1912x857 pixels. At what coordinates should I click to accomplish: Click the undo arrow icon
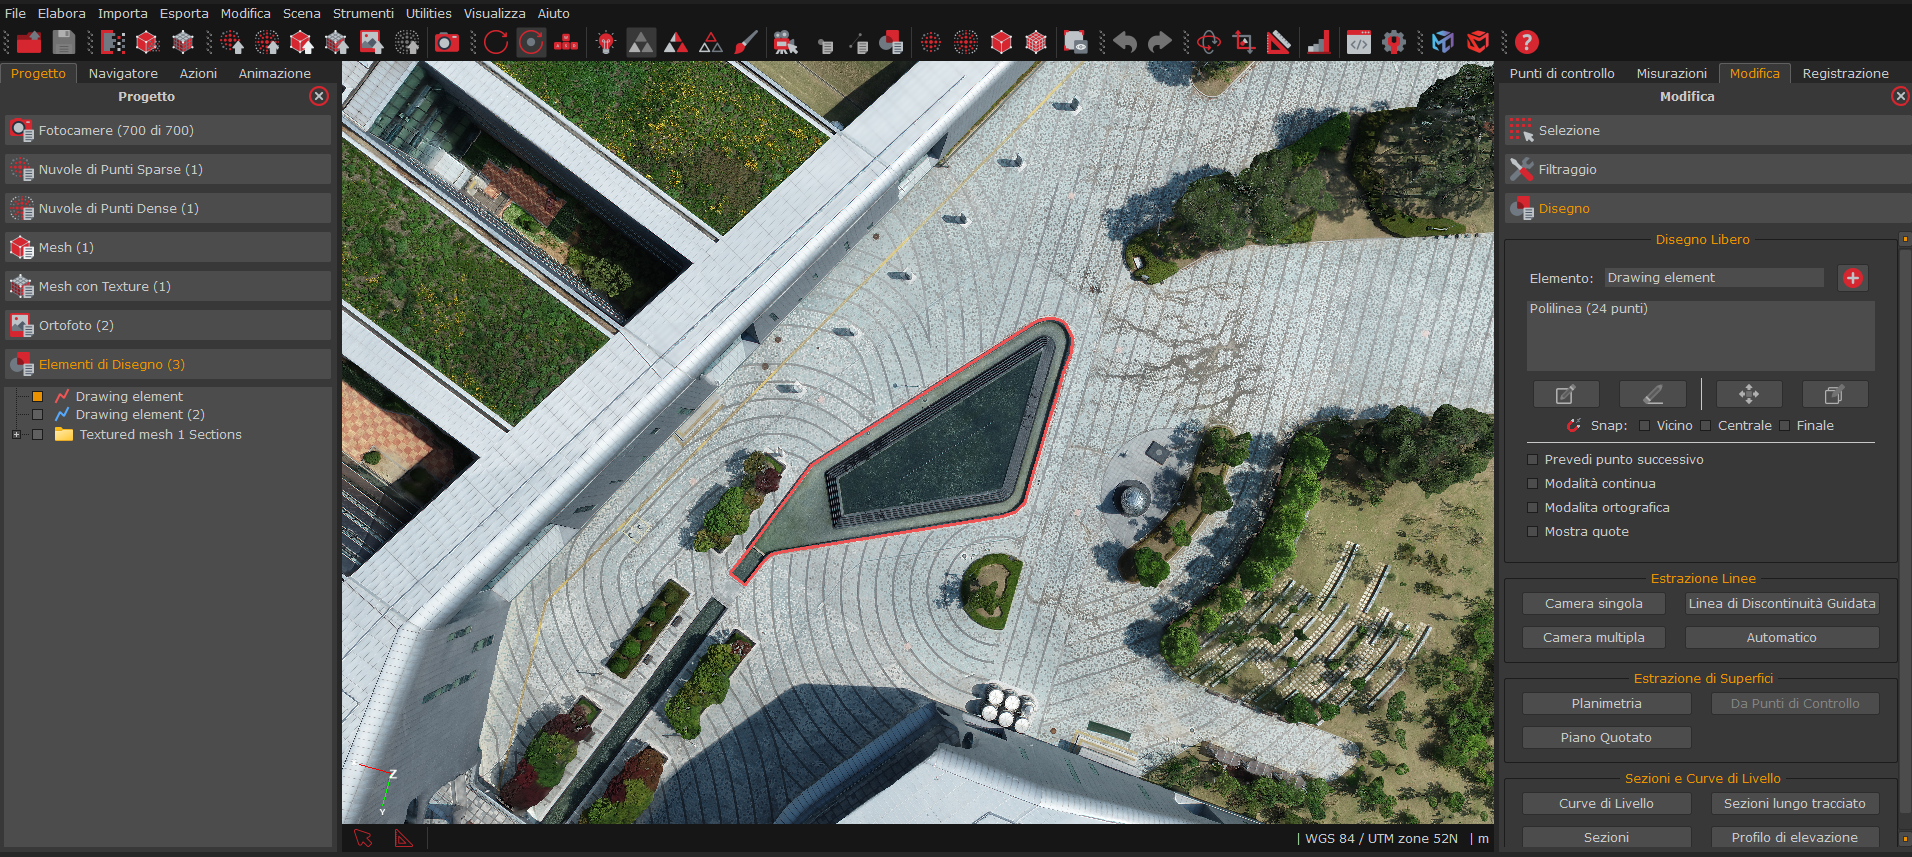coord(1125,42)
